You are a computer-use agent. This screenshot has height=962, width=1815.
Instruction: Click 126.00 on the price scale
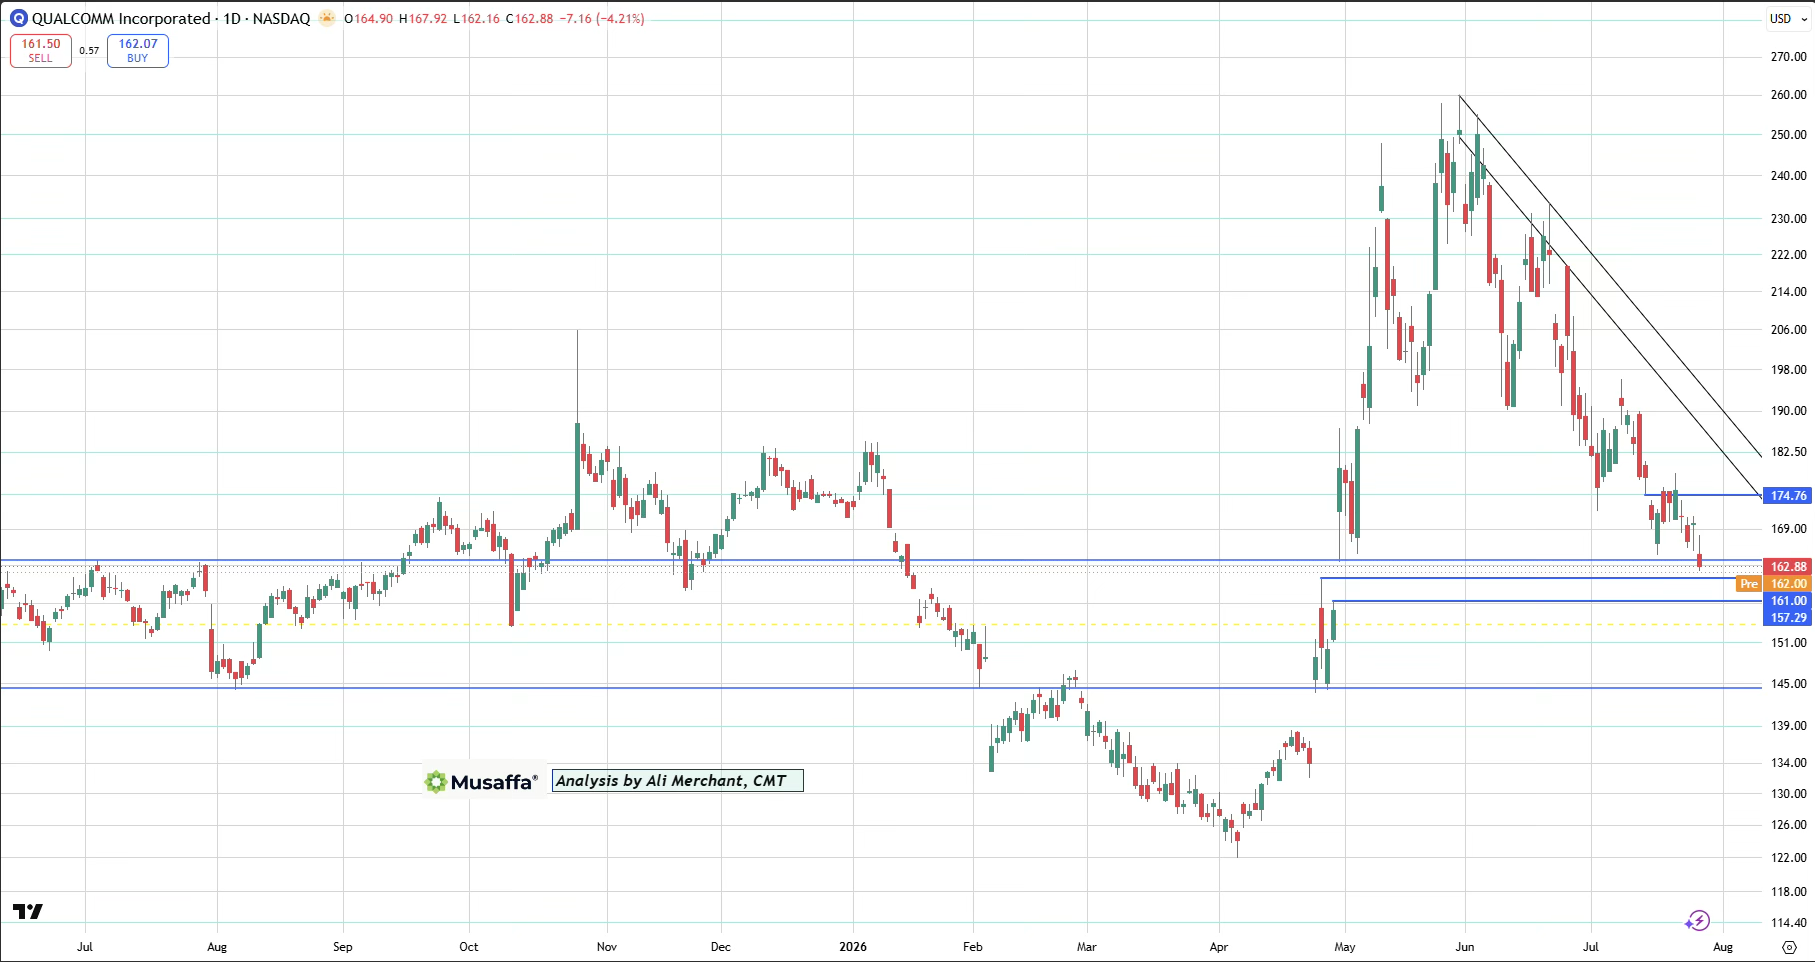pos(1789,825)
